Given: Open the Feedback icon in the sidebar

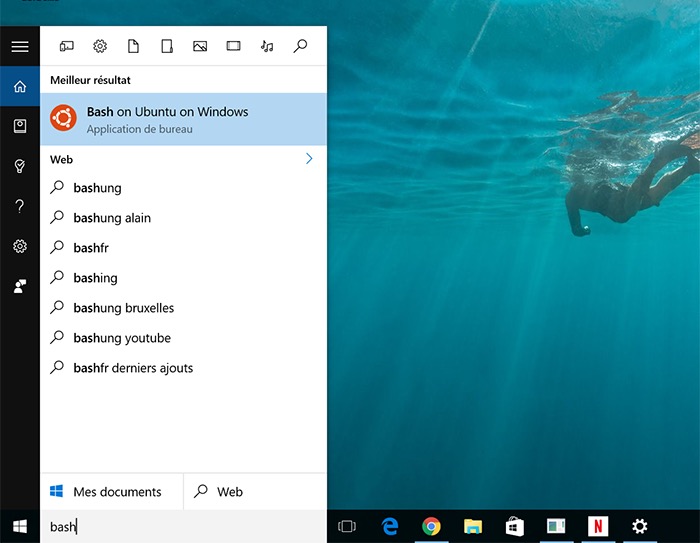Looking at the screenshot, I should (20, 286).
